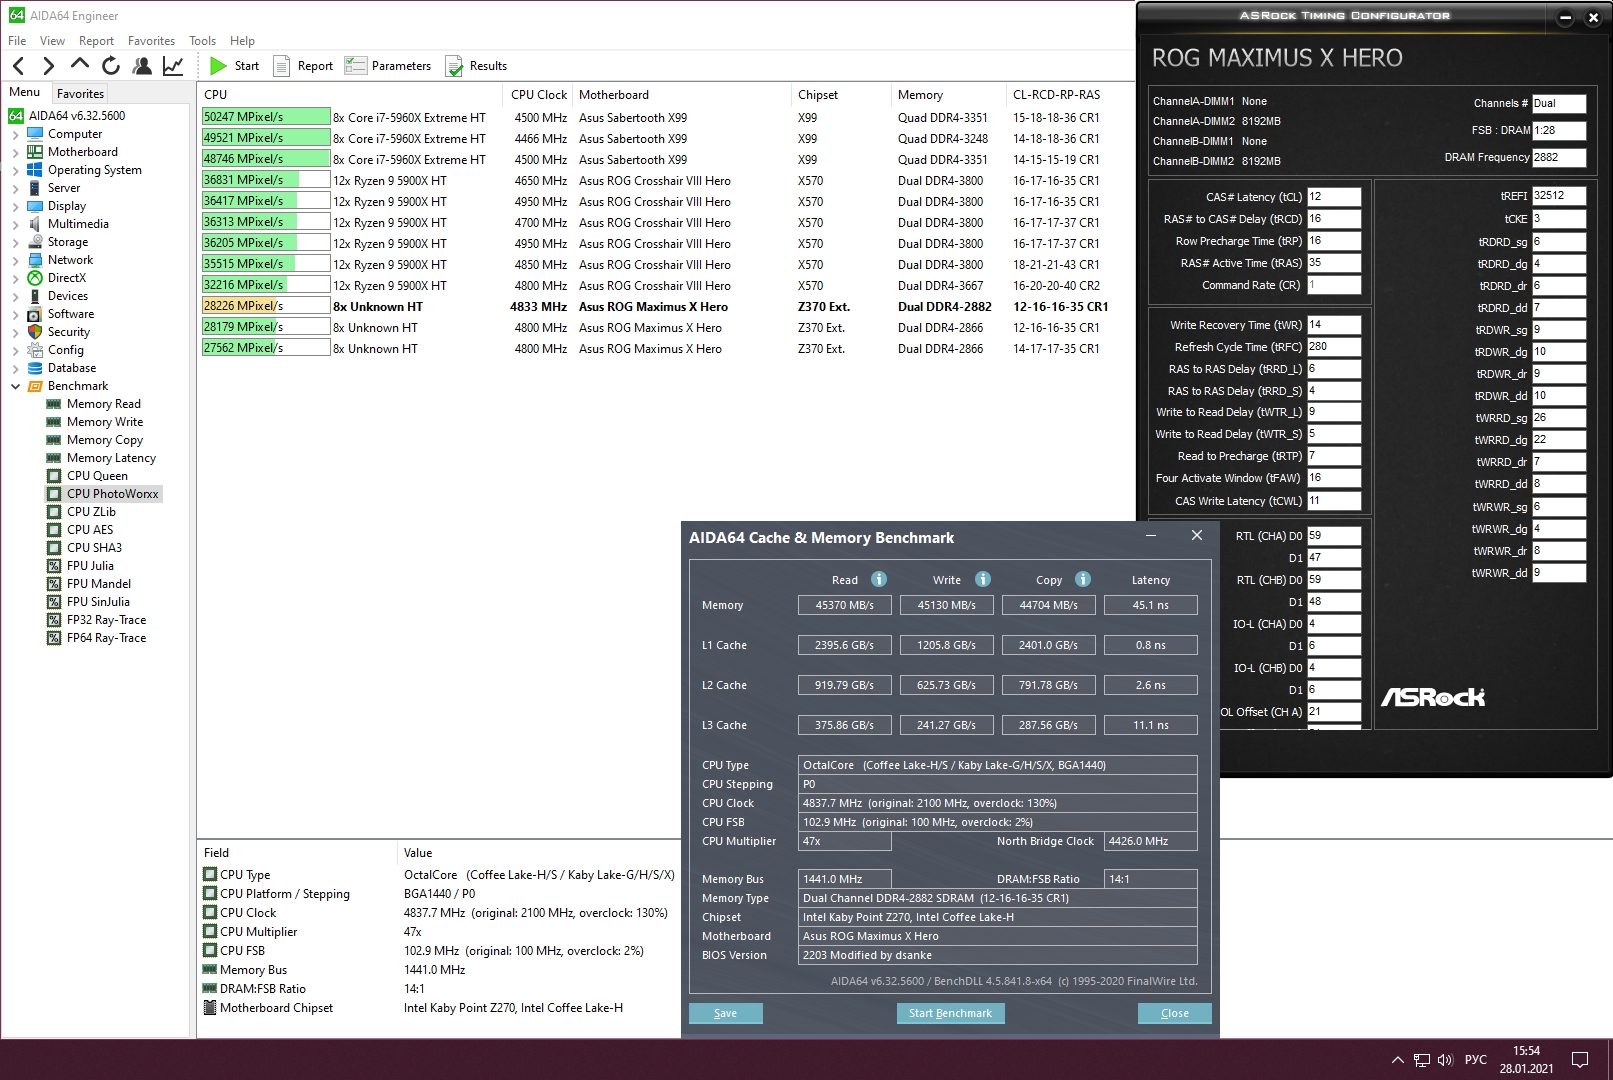
Task: Click the Close button in benchmark dialog
Action: (1175, 1013)
